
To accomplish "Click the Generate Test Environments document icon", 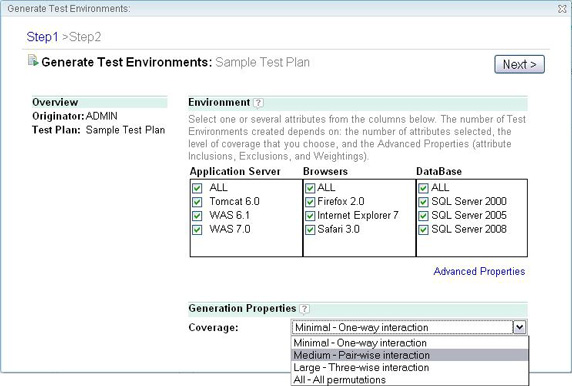I will pos(33,61).
